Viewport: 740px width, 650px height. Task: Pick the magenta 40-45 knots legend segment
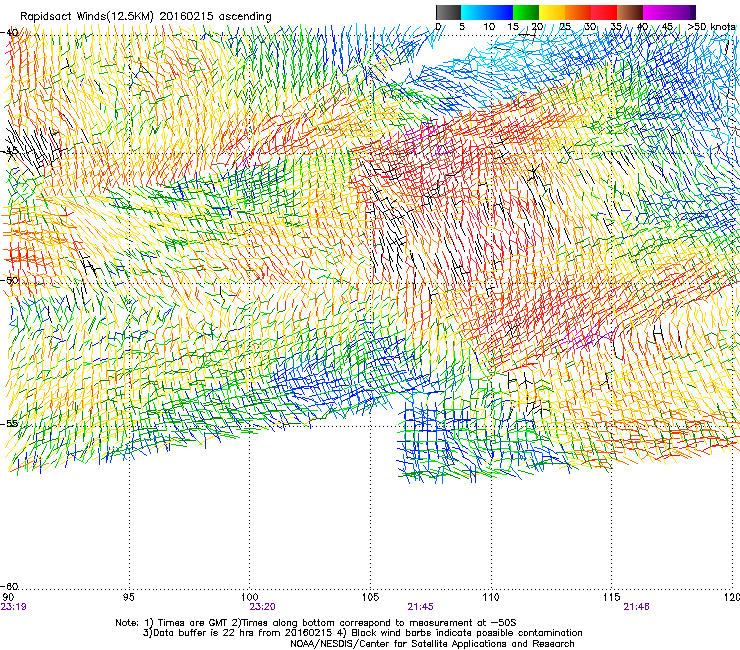coord(656,12)
